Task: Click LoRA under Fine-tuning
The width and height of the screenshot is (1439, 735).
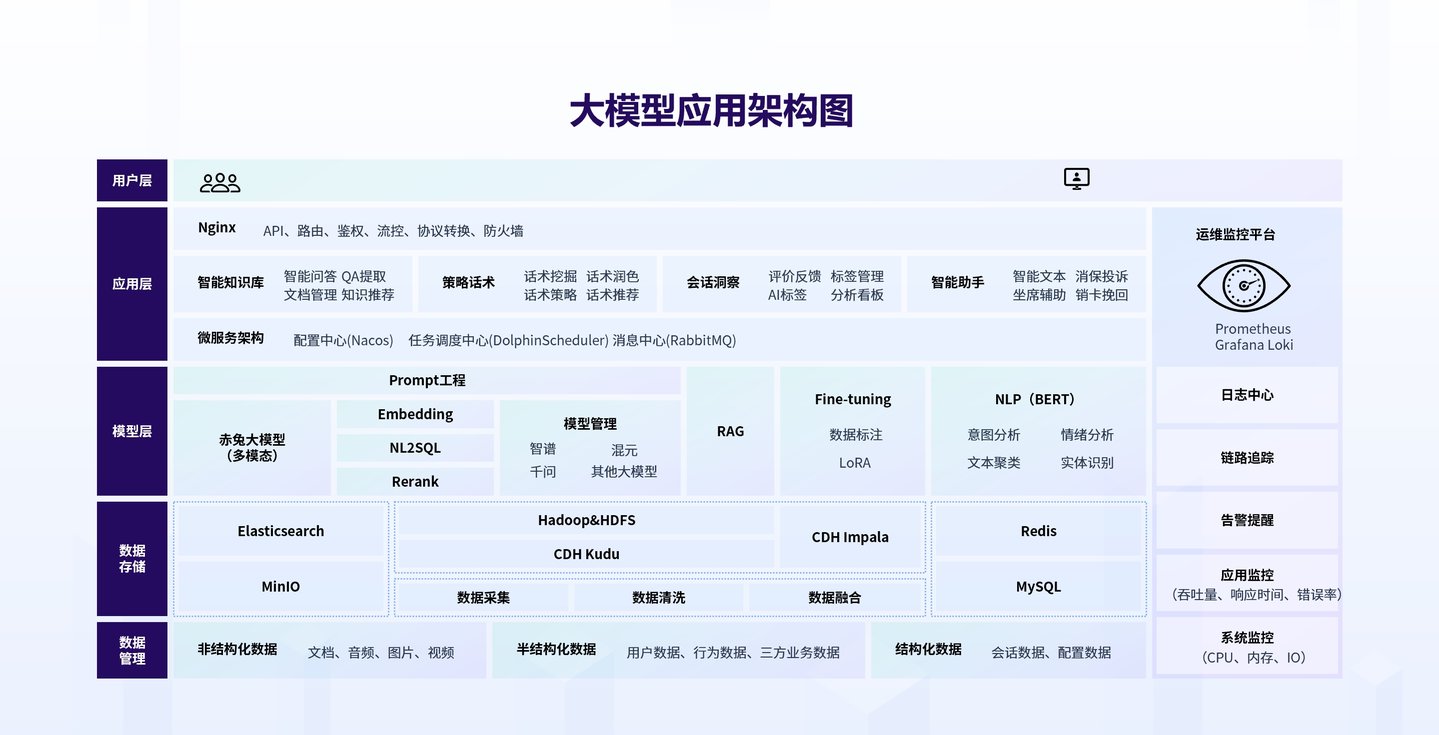Action: point(855,463)
